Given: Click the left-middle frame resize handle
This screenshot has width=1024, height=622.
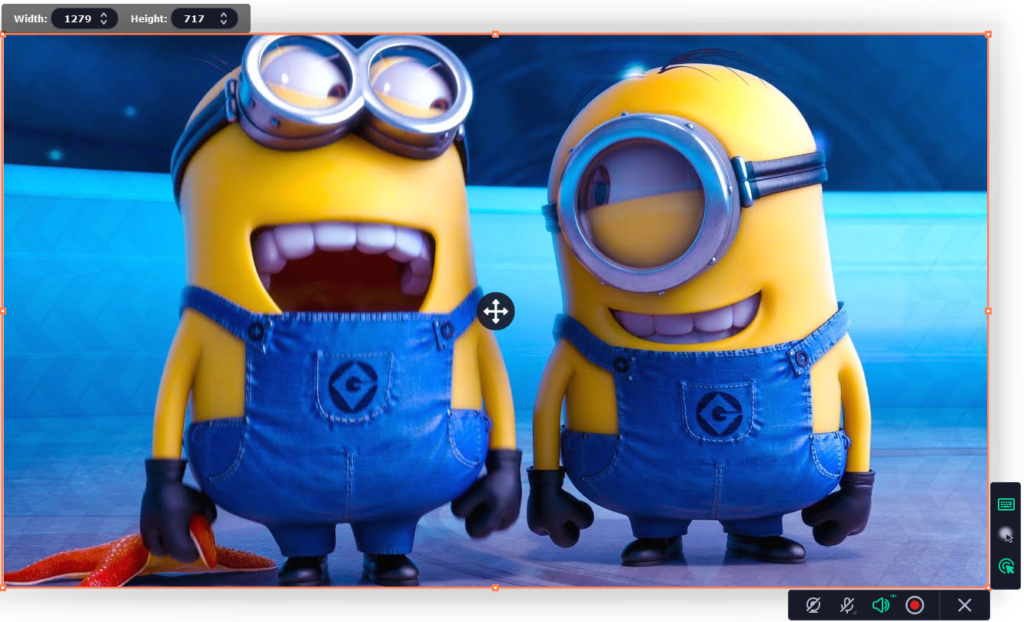Looking at the screenshot, I should (3, 311).
